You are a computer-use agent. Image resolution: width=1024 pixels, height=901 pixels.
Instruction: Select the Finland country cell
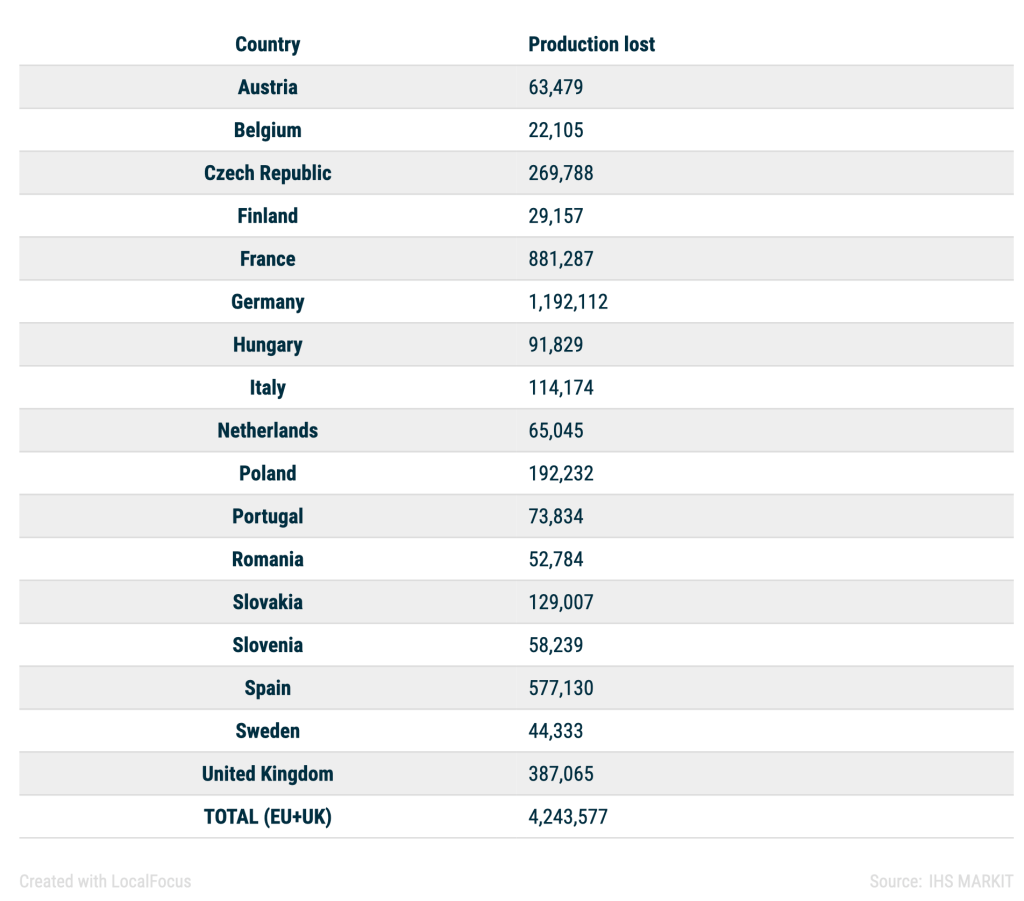(267, 216)
